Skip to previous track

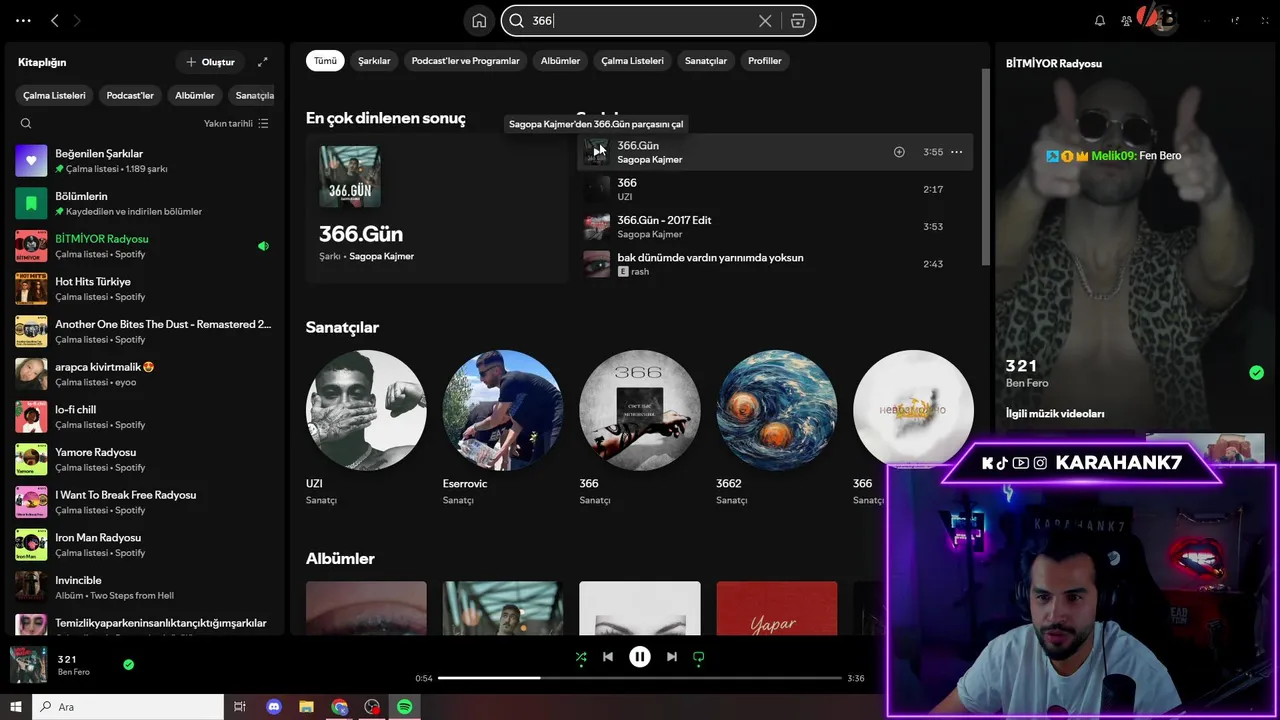tap(608, 657)
